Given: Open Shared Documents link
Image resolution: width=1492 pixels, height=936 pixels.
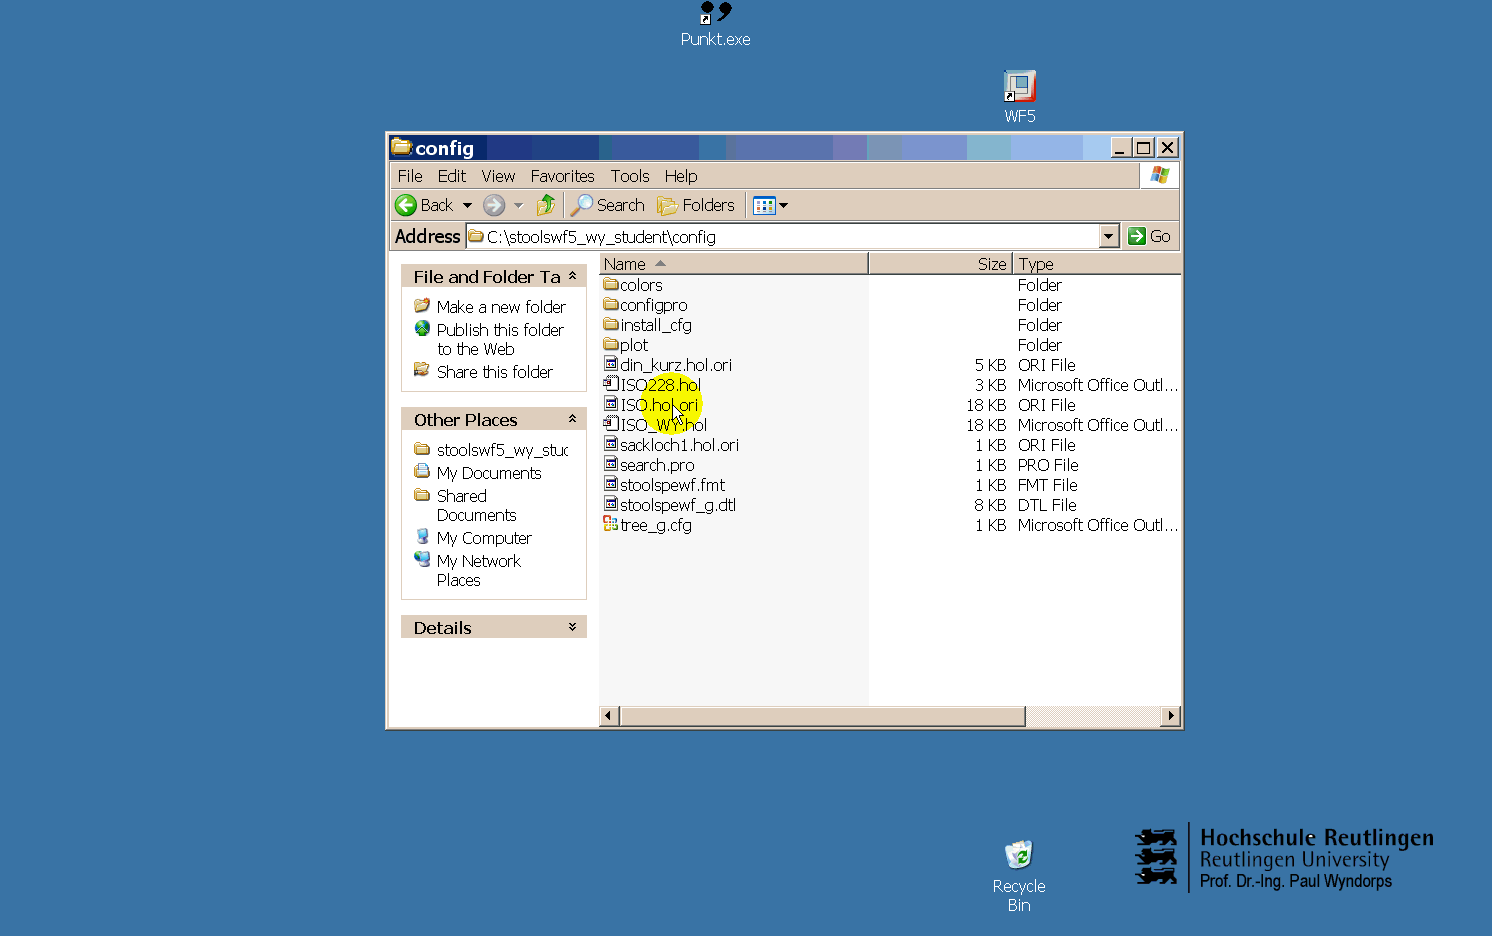Looking at the screenshot, I should [476, 505].
